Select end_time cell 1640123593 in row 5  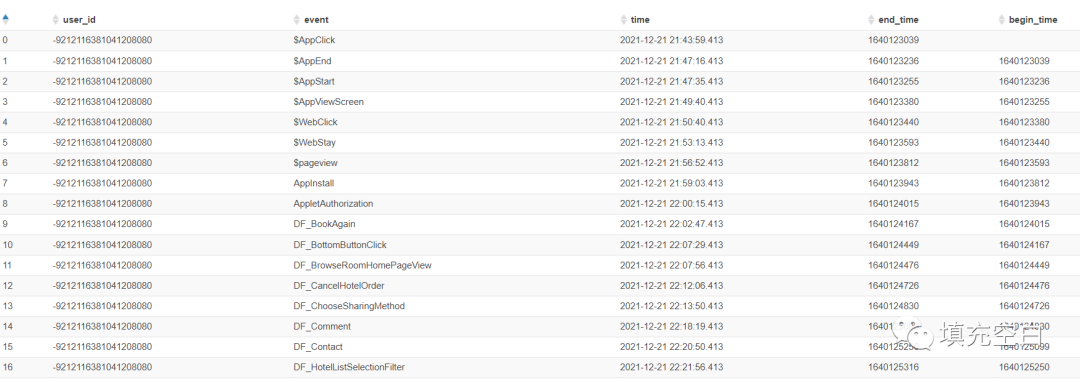coord(893,142)
